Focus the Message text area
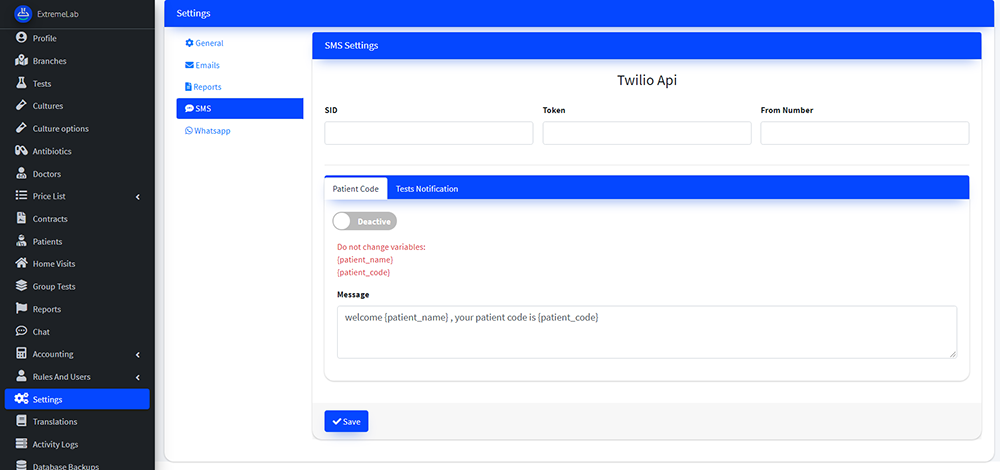Image resolution: width=1000 pixels, height=470 pixels. coord(646,332)
